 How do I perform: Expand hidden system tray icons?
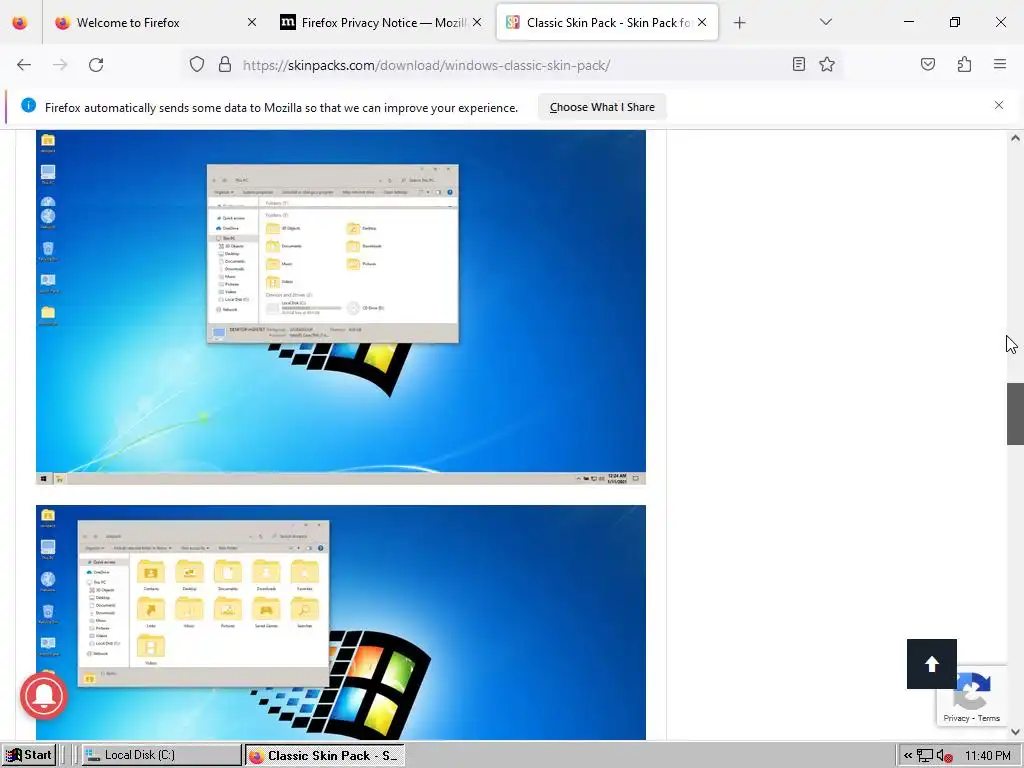907,756
